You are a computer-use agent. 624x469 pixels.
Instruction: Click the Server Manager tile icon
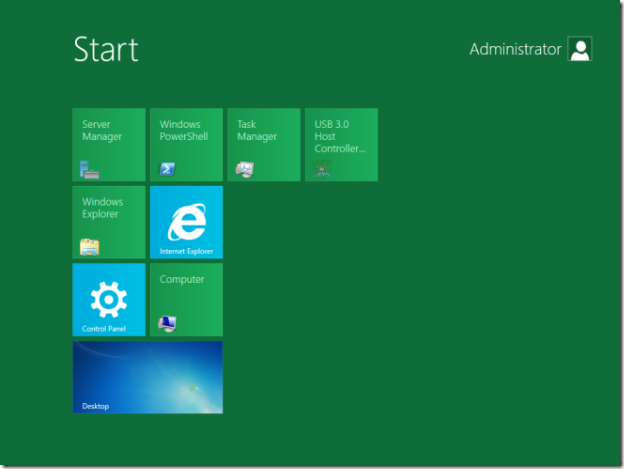(x=91, y=169)
